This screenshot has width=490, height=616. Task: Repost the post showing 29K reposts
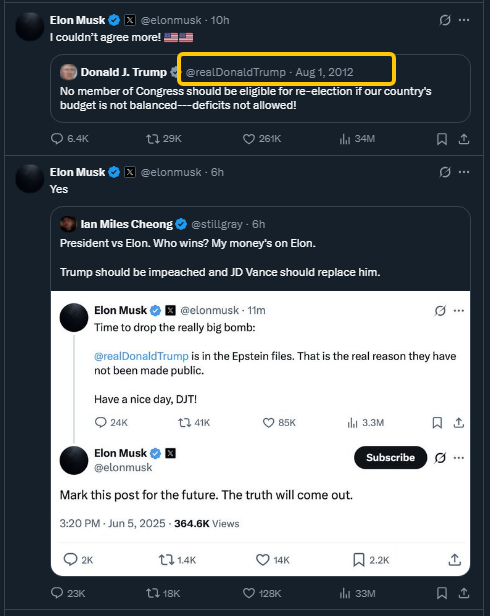click(x=163, y=139)
